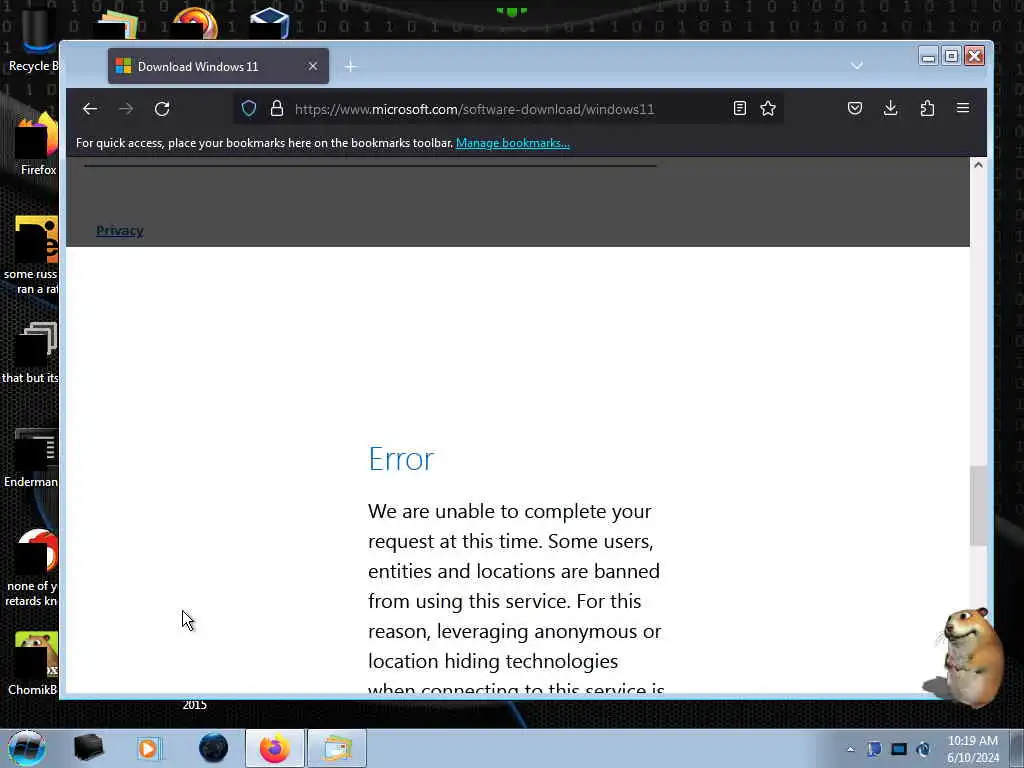Image resolution: width=1024 pixels, height=768 pixels.
Task: Select the Download Windows 11 tab
Action: (x=218, y=66)
